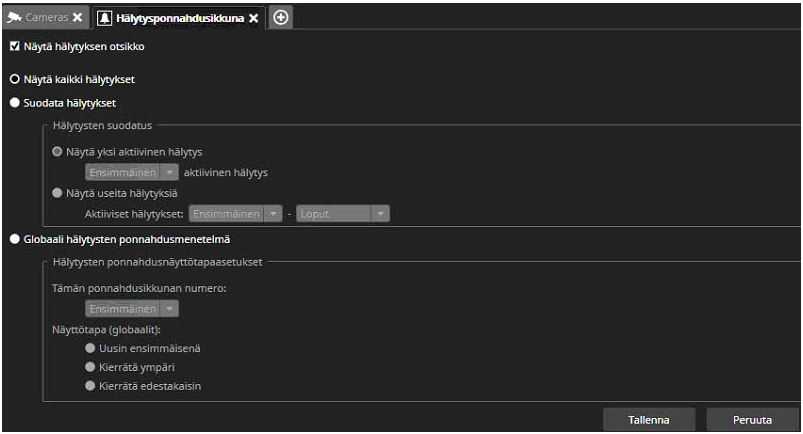Select Näytä yksi aktiivinen hälytys
Image resolution: width=803 pixels, height=434 pixels.
point(58,152)
